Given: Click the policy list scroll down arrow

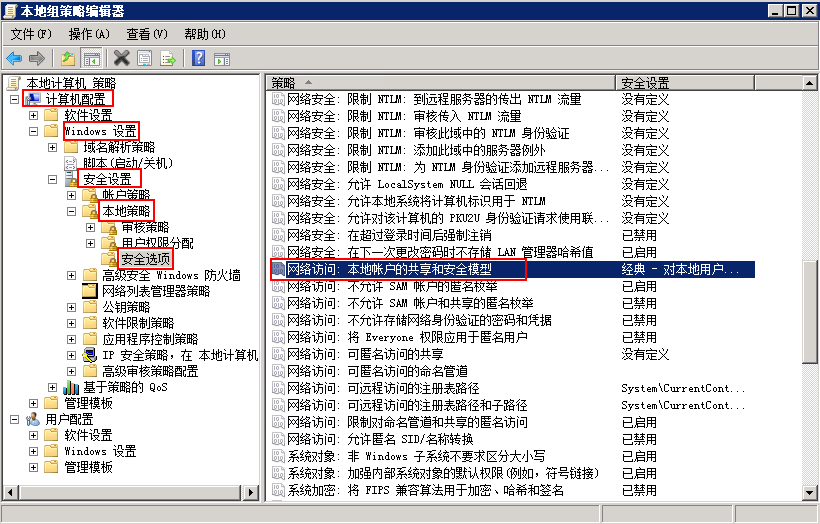Looking at the screenshot, I should point(809,492).
